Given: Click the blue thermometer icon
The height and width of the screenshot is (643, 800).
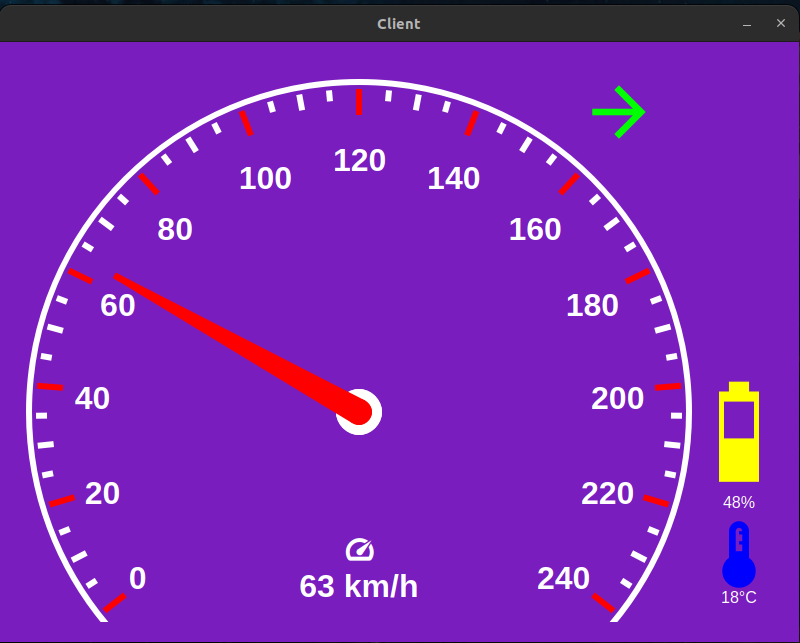Looking at the screenshot, I should point(739,556).
